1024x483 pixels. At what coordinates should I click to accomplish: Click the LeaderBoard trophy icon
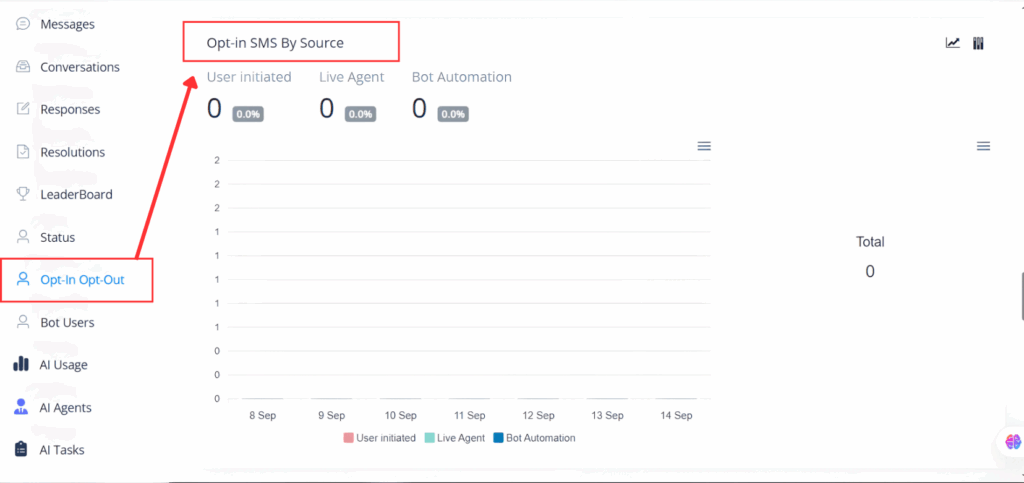23,194
